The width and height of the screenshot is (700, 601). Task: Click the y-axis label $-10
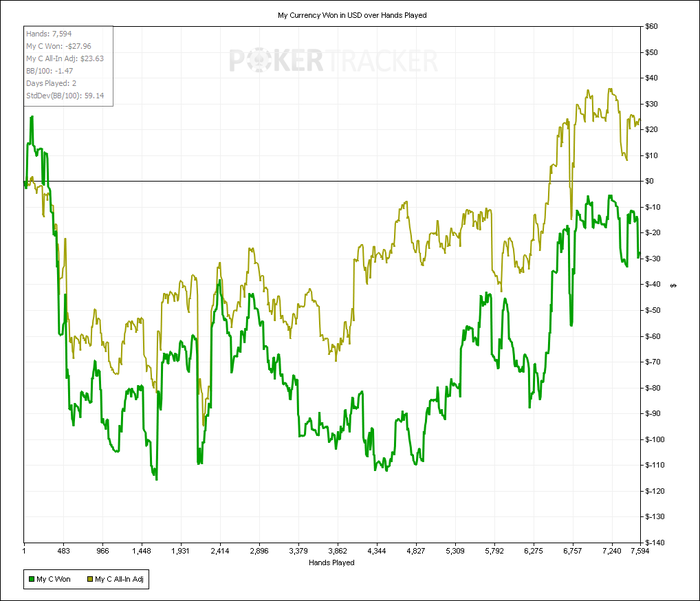tap(653, 207)
